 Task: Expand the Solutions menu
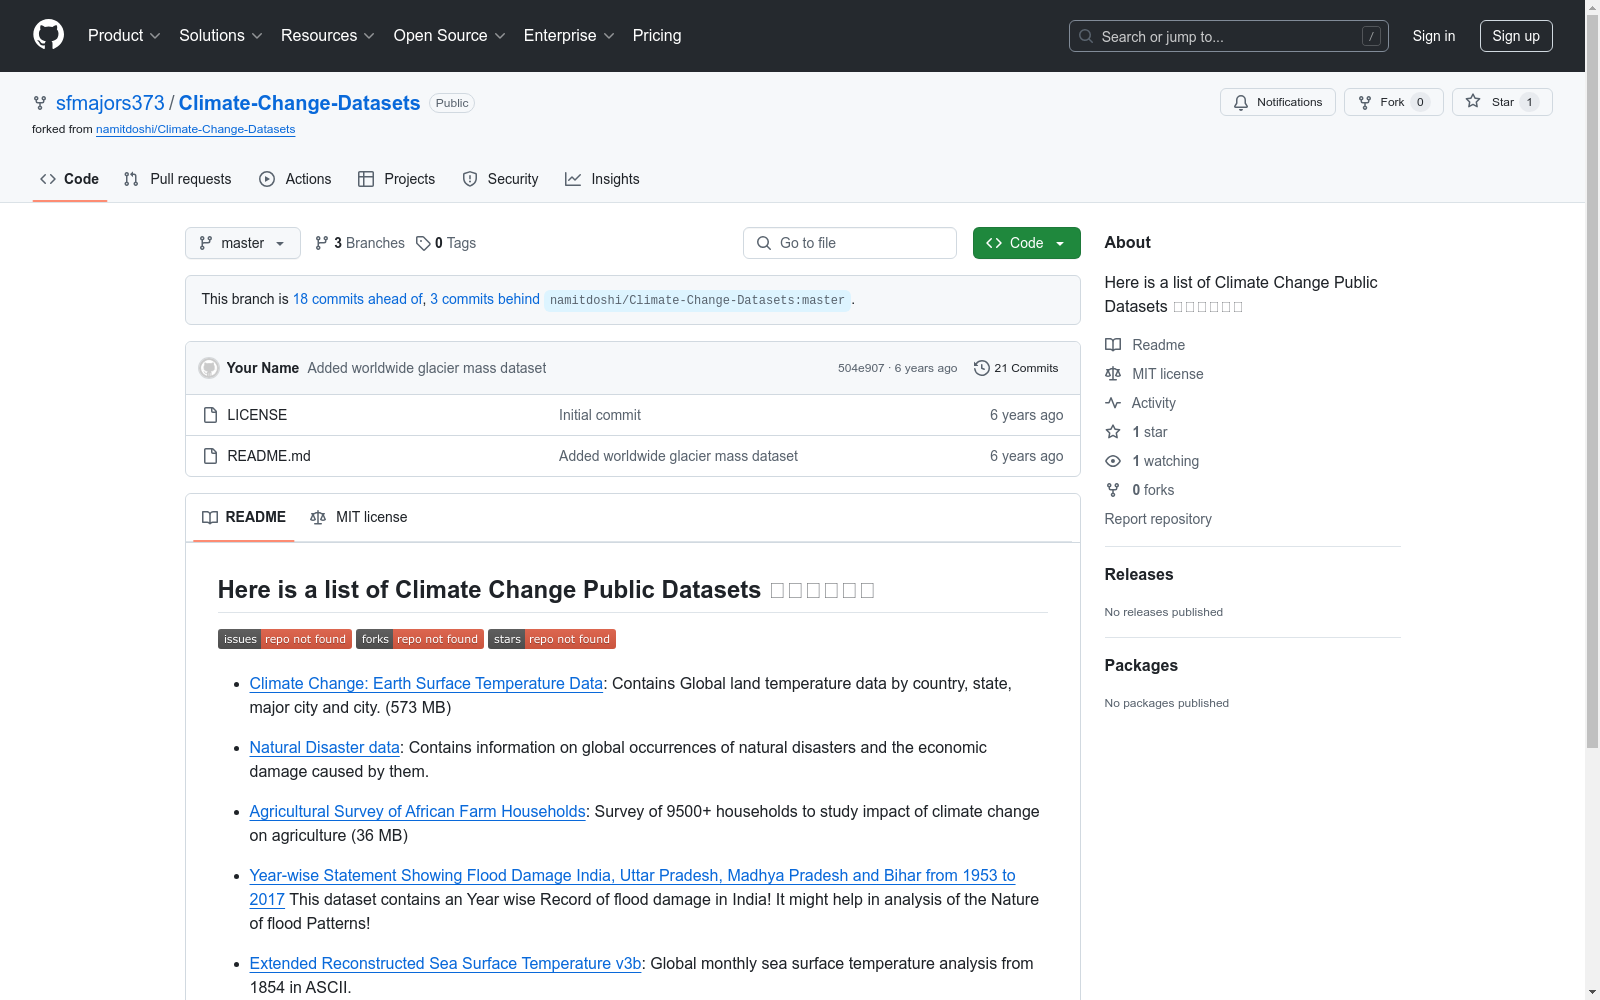pos(221,36)
